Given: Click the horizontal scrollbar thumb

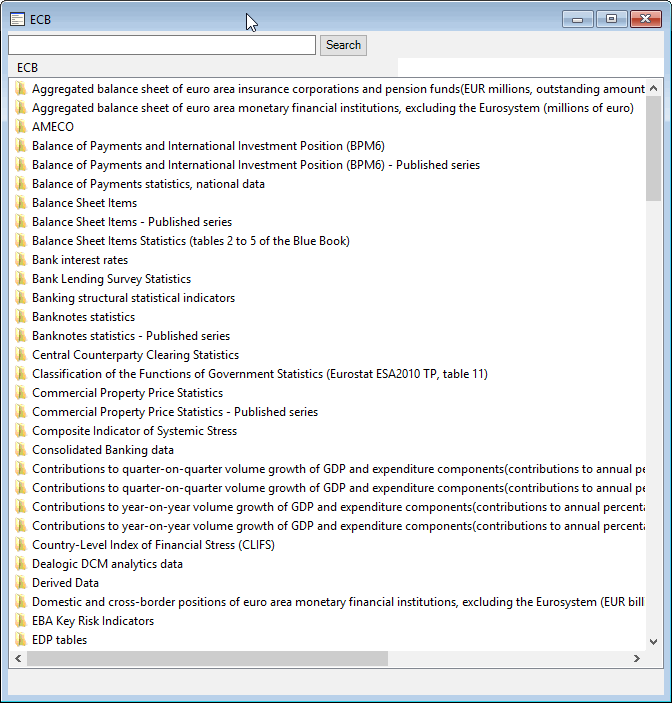Looking at the screenshot, I should tap(207, 658).
